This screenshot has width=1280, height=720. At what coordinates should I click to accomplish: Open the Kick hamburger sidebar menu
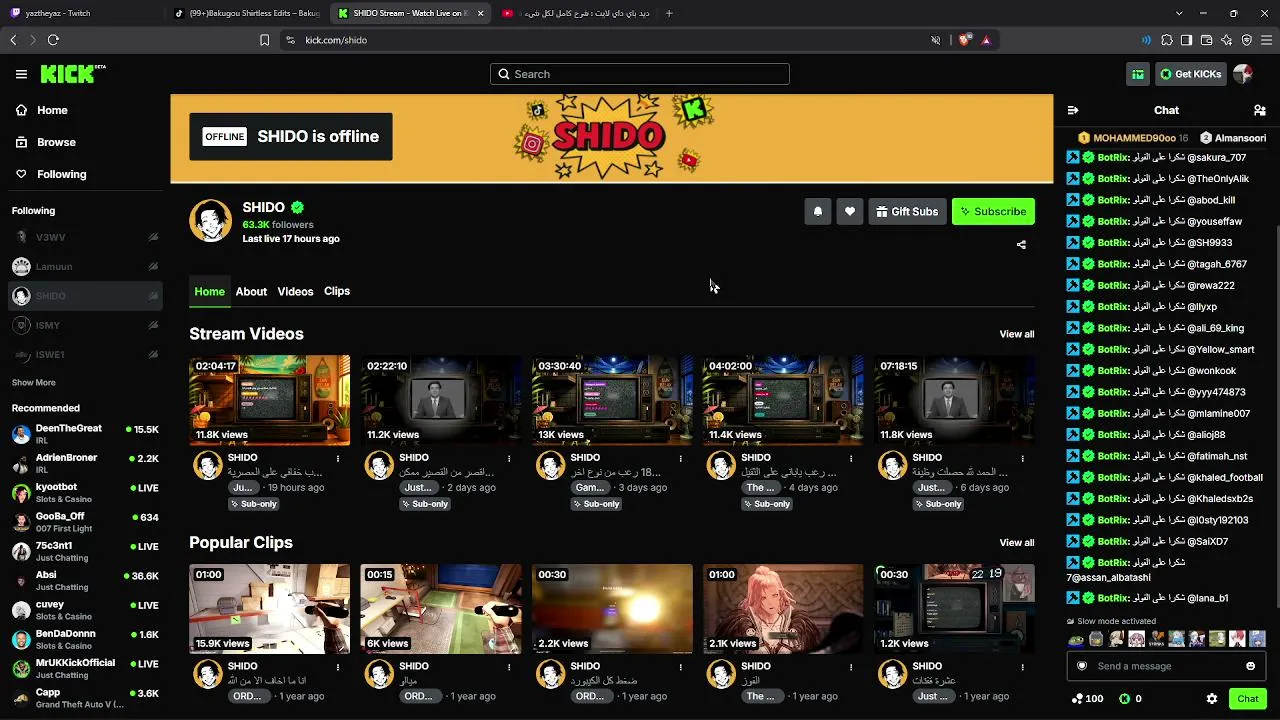point(21,74)
